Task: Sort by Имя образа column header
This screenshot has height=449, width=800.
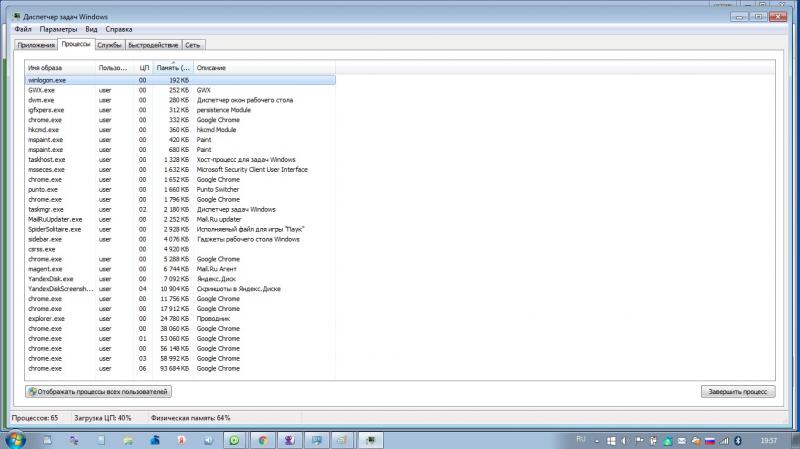Action: point(60,67)
